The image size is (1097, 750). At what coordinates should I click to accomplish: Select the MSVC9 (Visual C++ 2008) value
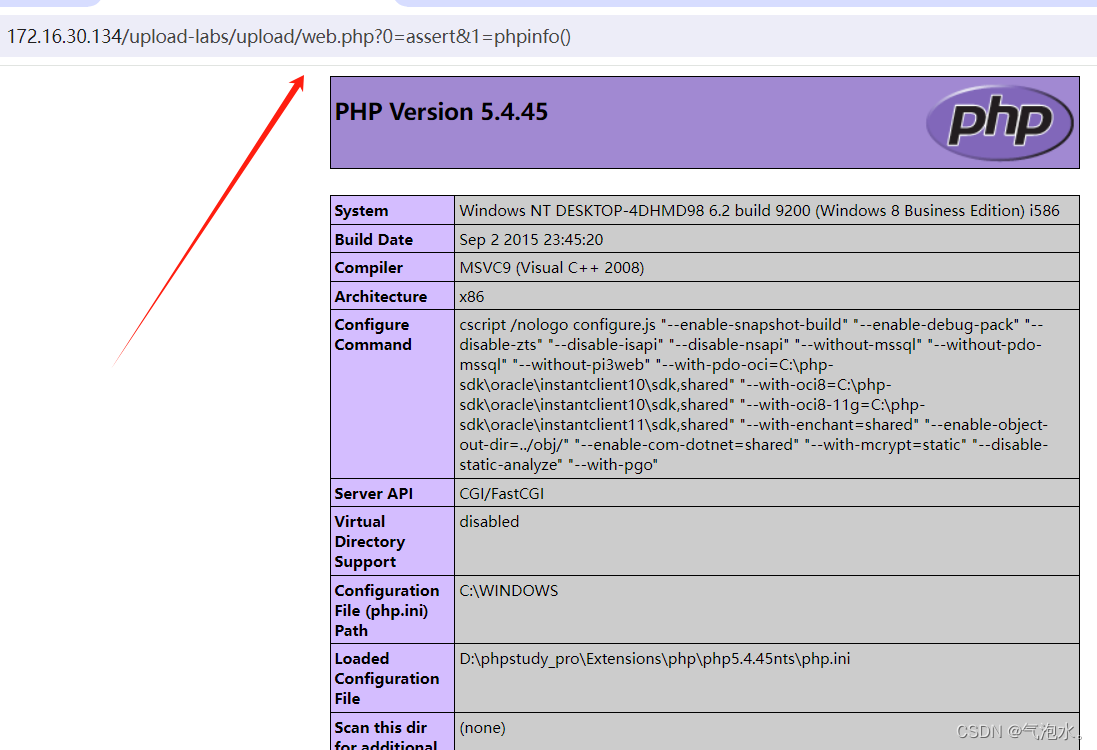[551, 267]
